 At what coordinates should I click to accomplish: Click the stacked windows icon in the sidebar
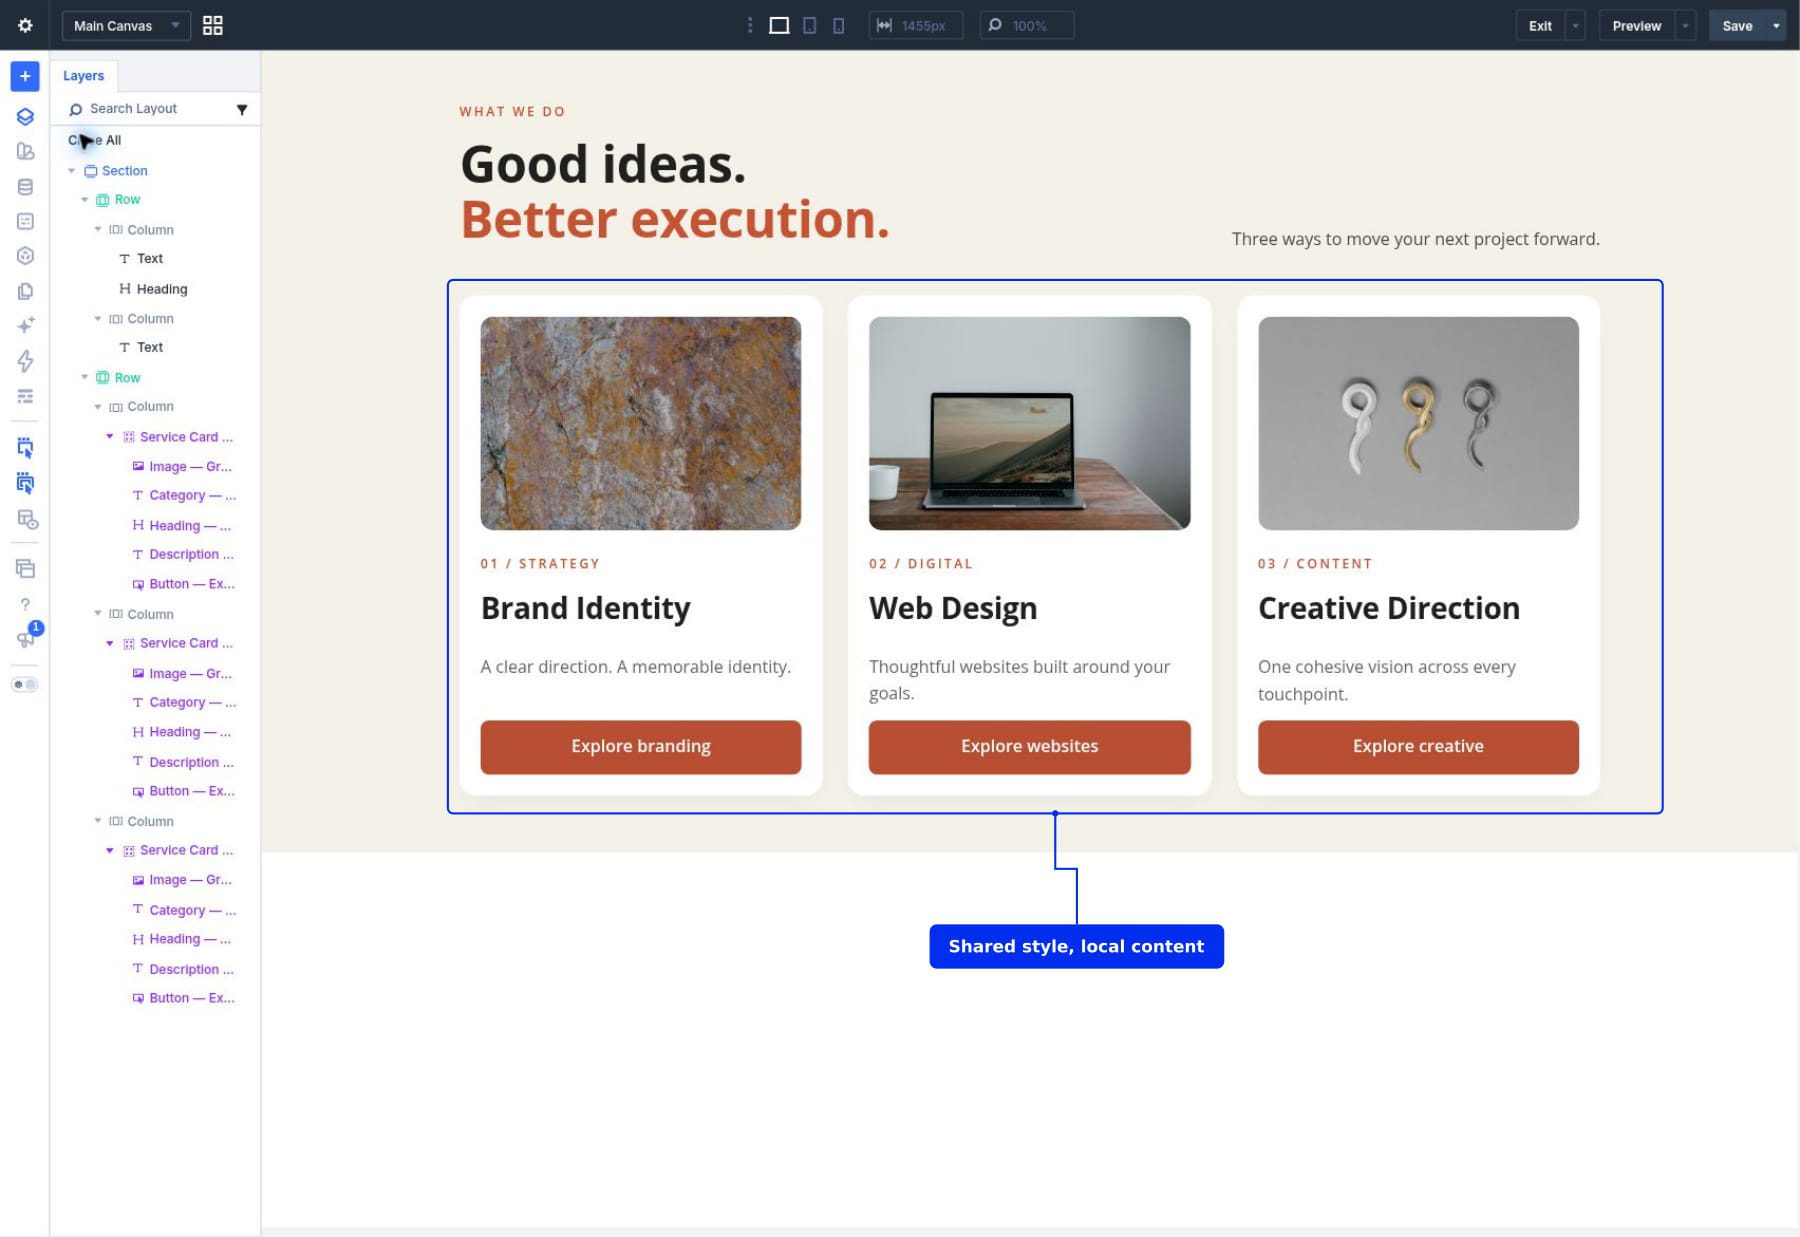(x=25, y=569)
